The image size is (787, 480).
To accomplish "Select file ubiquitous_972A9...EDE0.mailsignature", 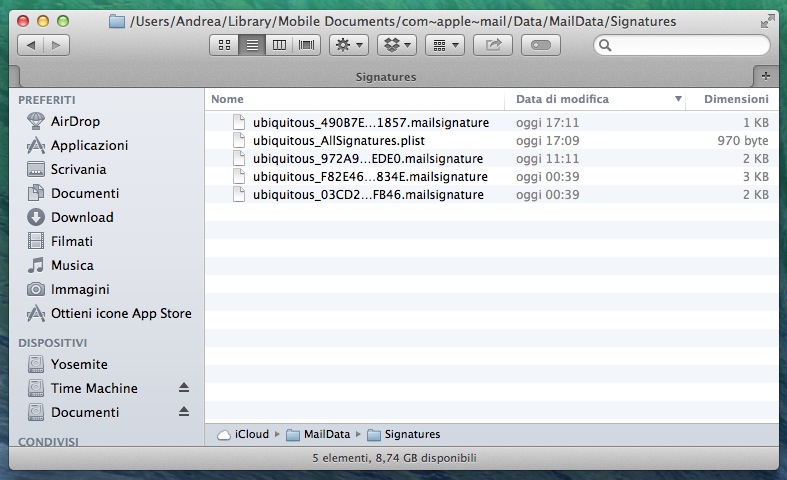I will click(x=367, y=159).
